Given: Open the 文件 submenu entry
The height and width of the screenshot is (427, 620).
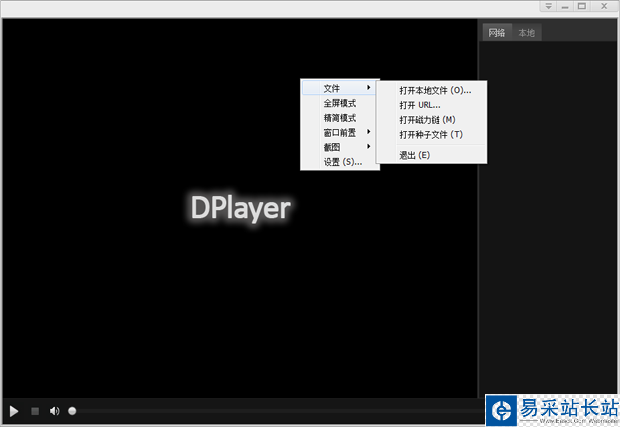Looking at the screenshot, I should 340,88.
